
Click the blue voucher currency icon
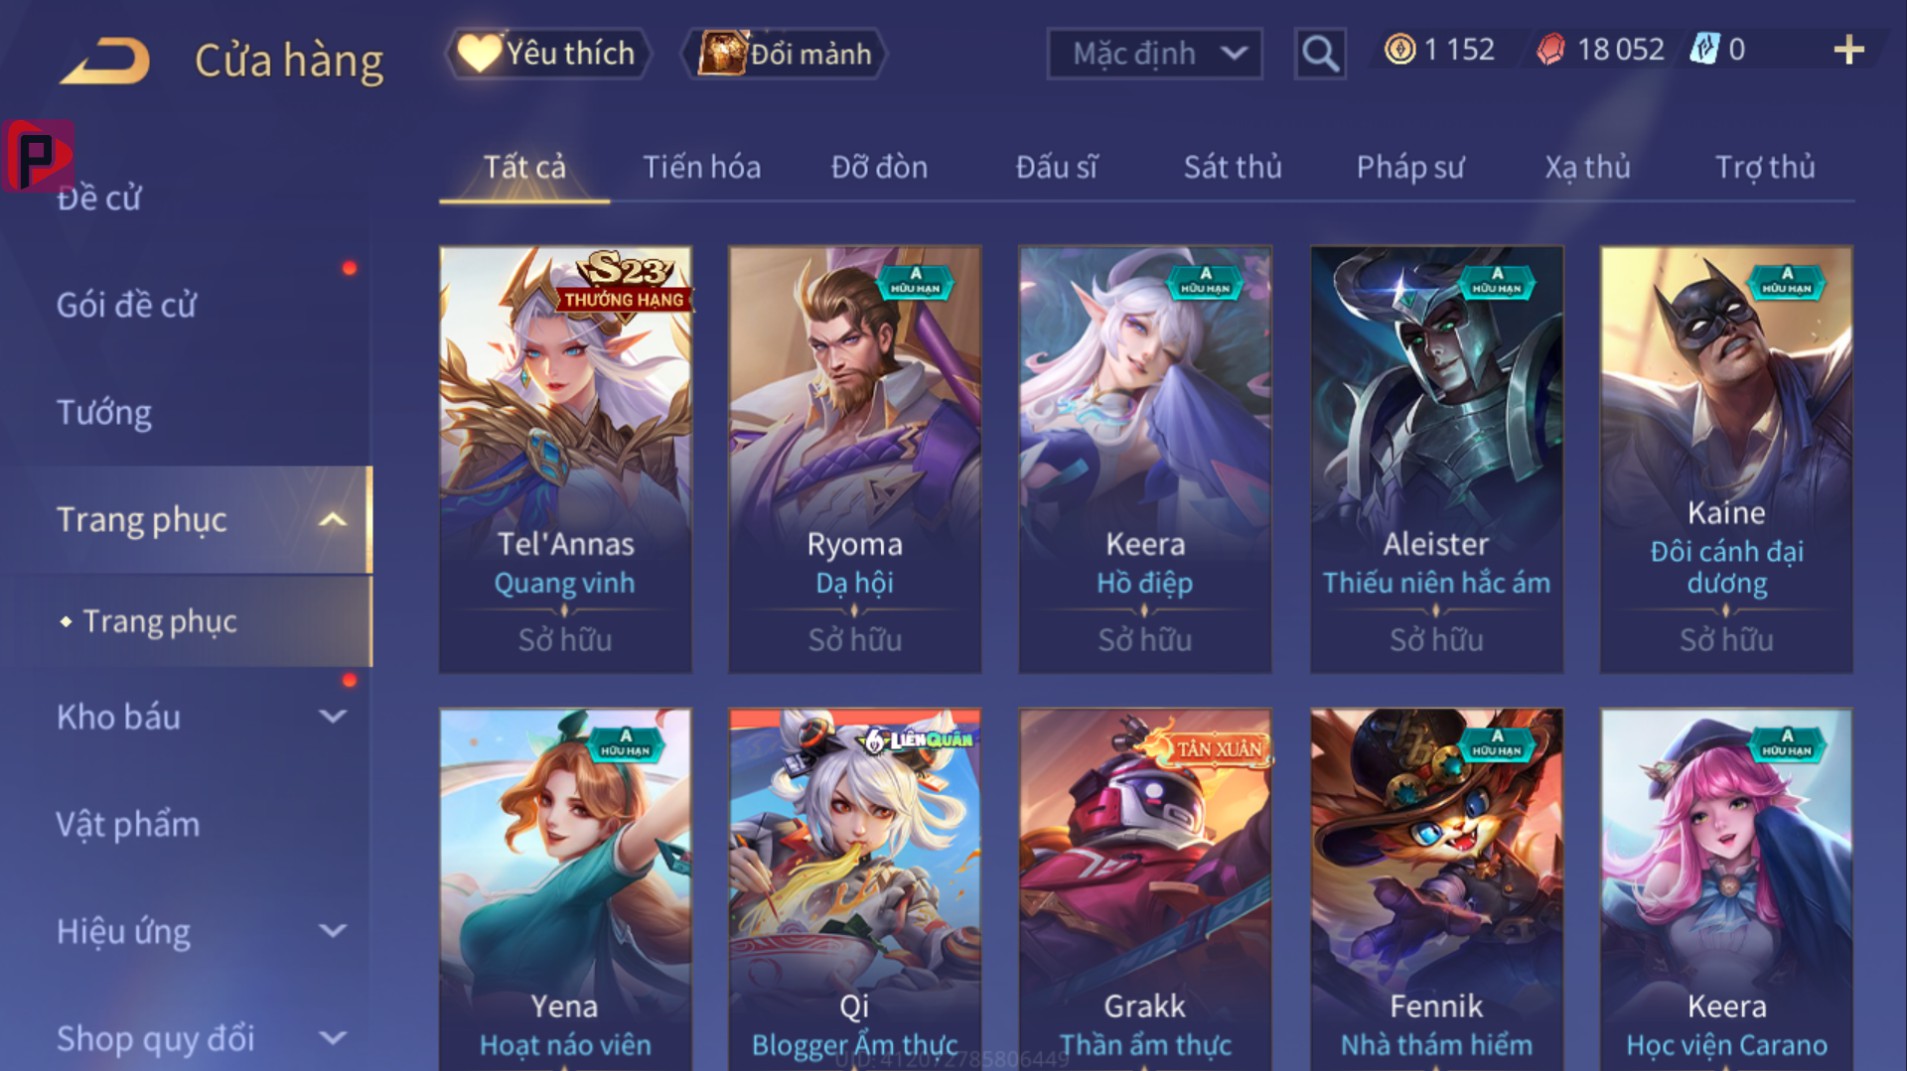click(x=1703, y=49)
